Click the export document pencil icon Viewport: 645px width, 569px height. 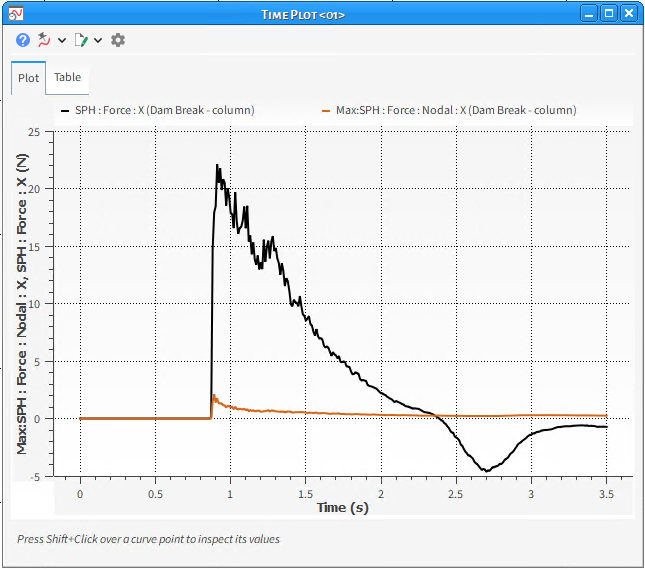(x=81, y=40)
